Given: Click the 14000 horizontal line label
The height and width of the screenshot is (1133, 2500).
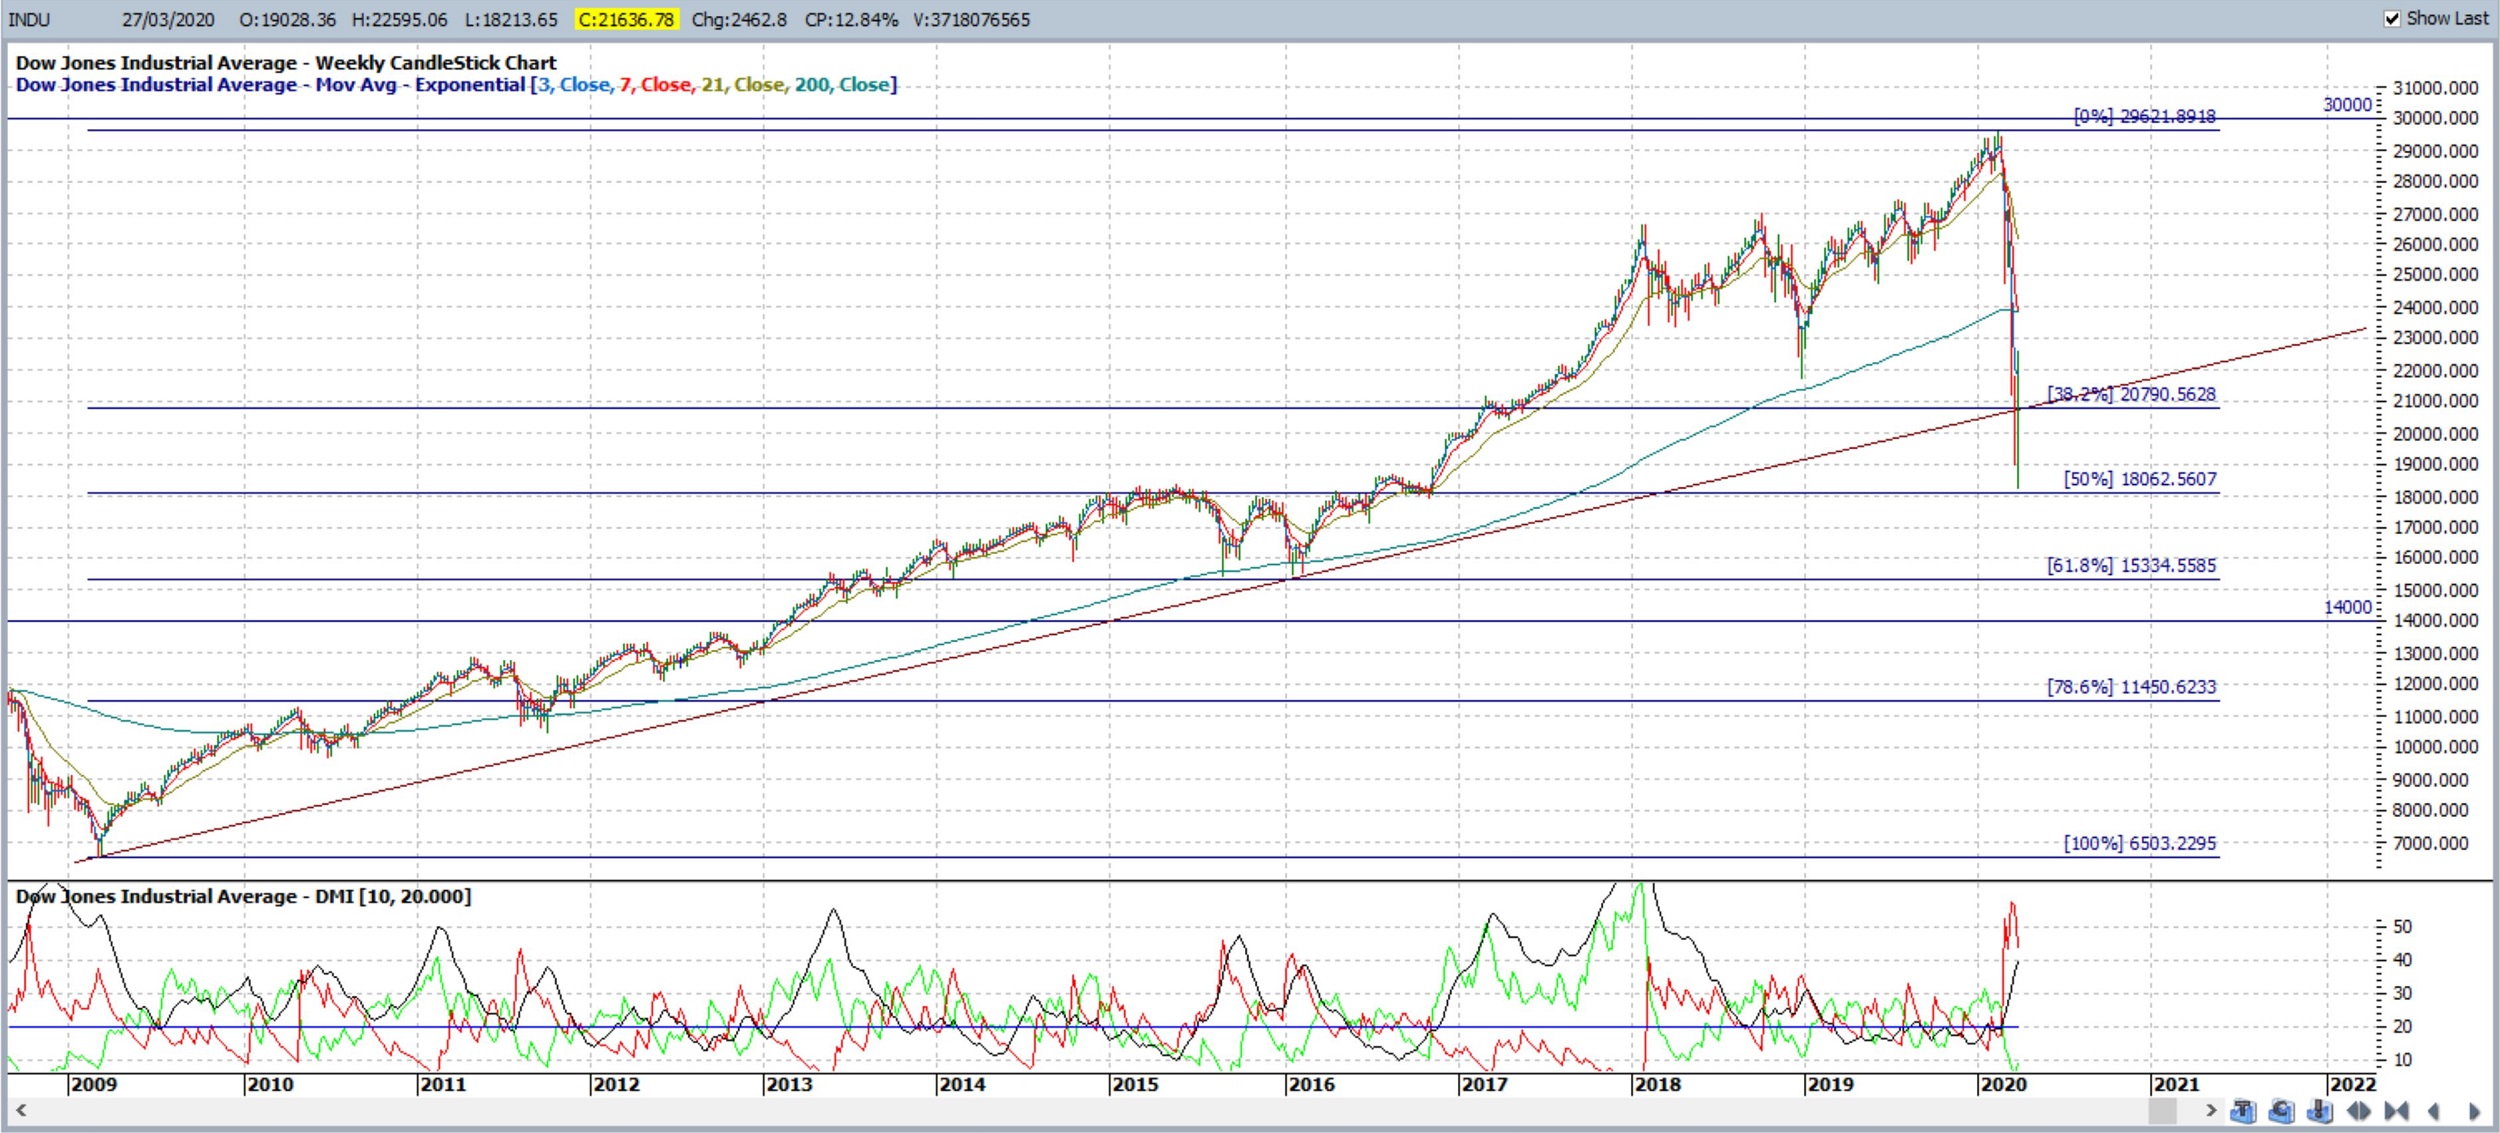Looking at the screenshot, I should pos(2347,608).
